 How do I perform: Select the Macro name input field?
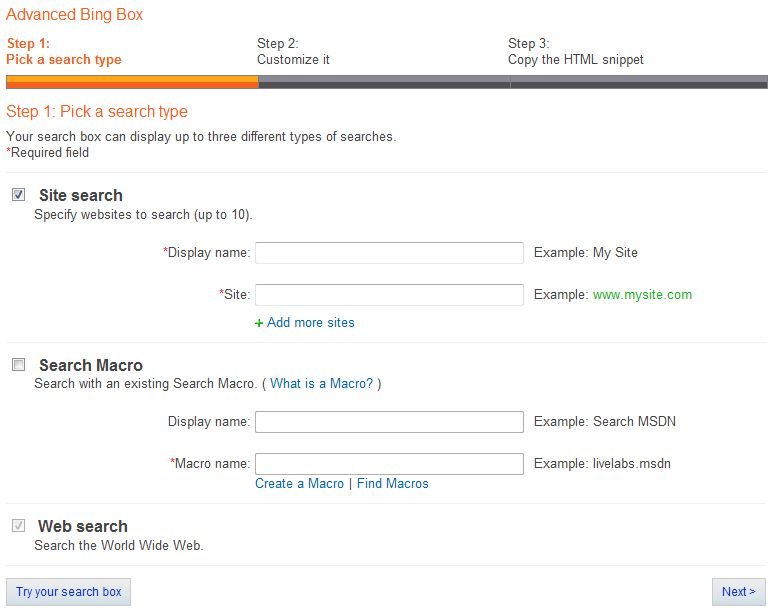pos(389,464)
